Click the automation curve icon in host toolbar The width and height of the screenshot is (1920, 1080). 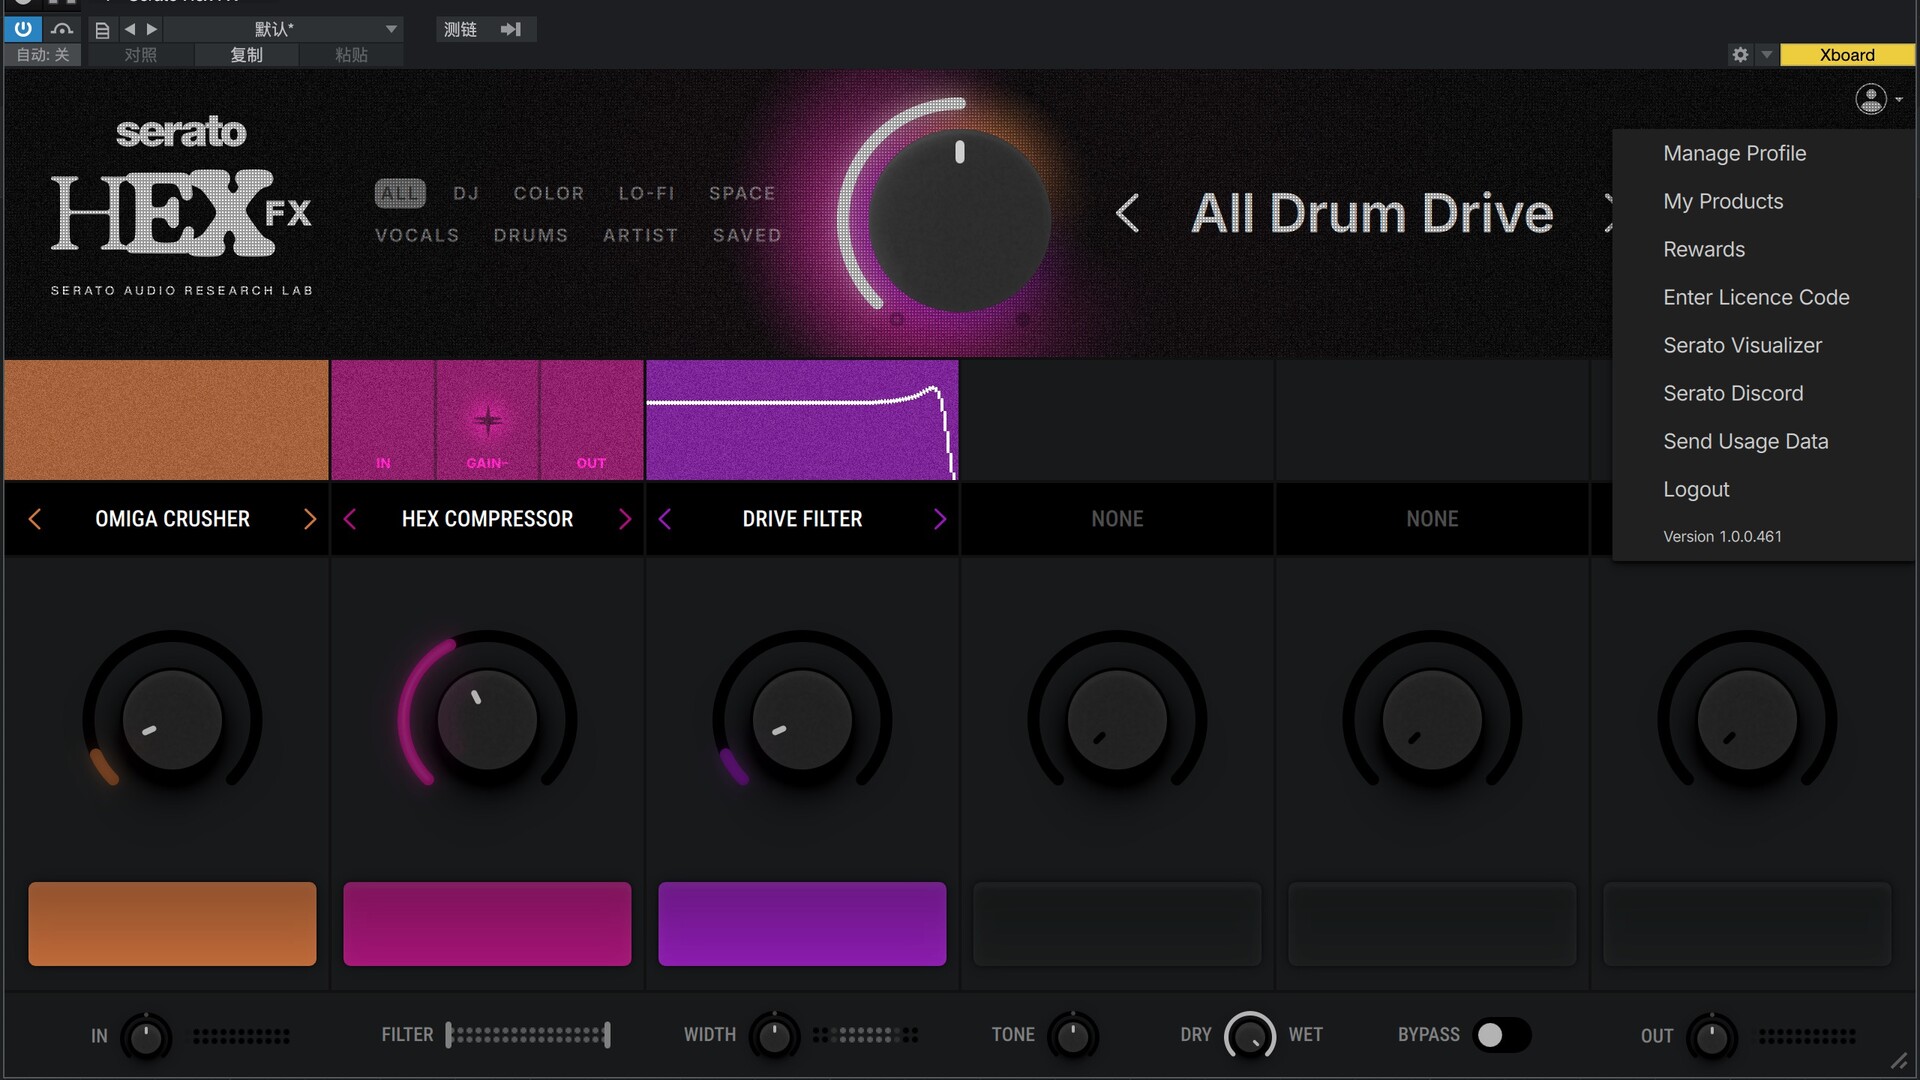pos(62,29)
